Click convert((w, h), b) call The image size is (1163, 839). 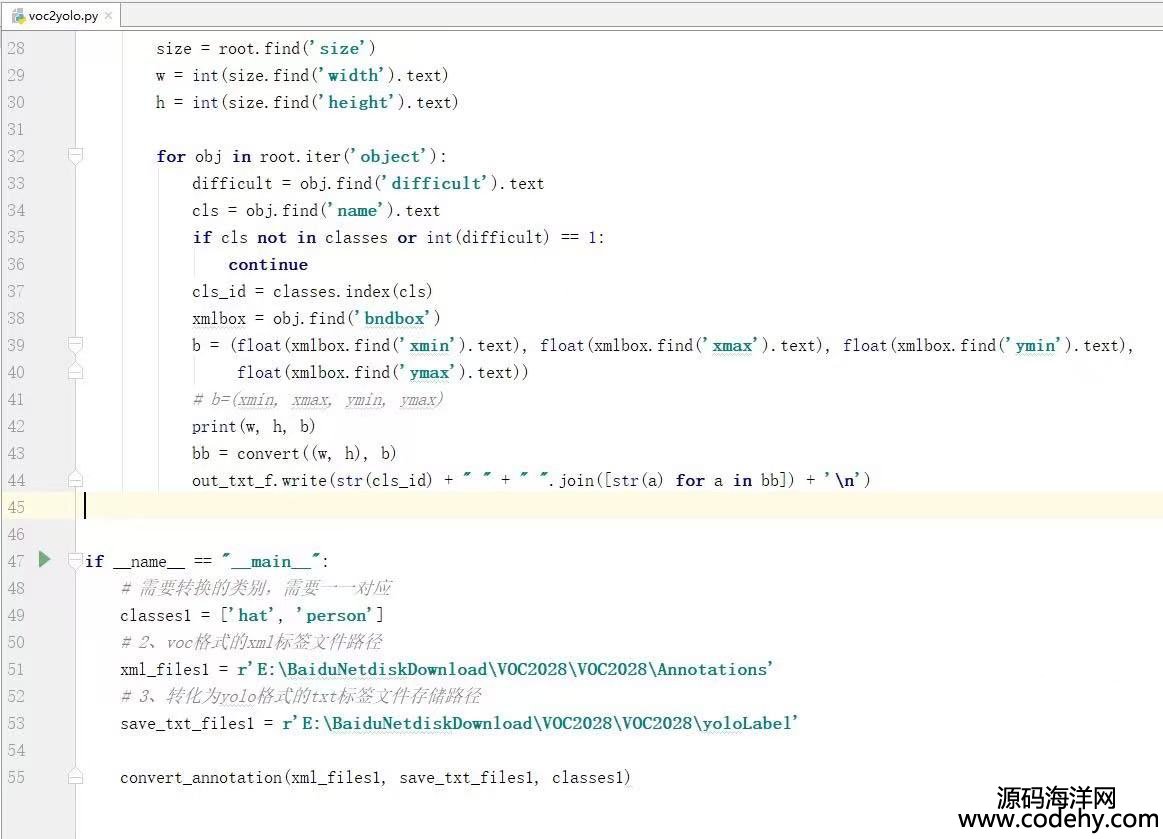click(316, 453)
